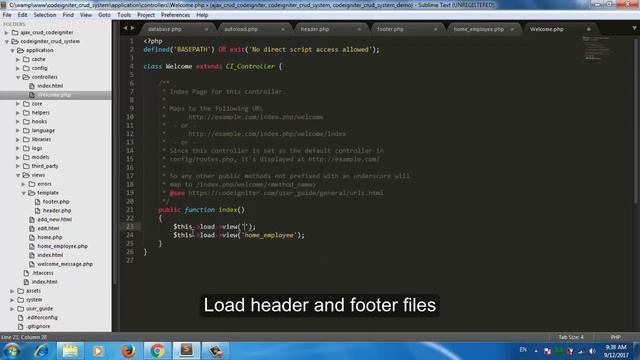Close the autoload.php tab

(x=282, y=29)
